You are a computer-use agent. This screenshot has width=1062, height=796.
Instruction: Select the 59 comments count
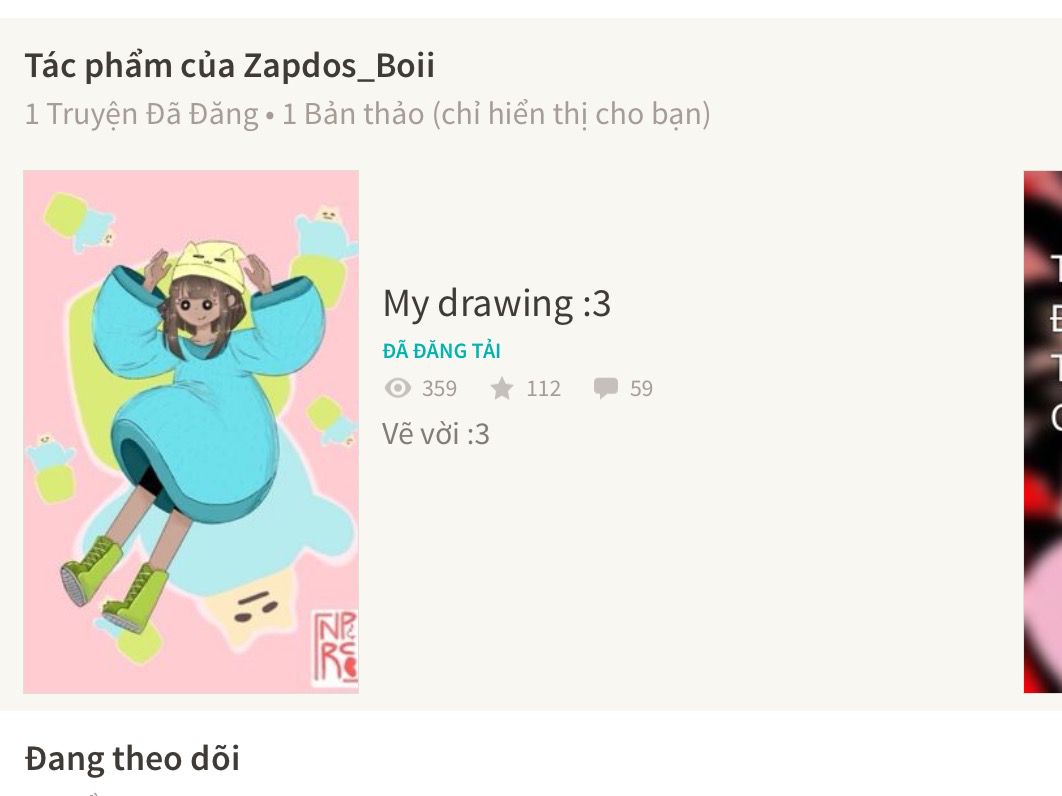[641, 388]
